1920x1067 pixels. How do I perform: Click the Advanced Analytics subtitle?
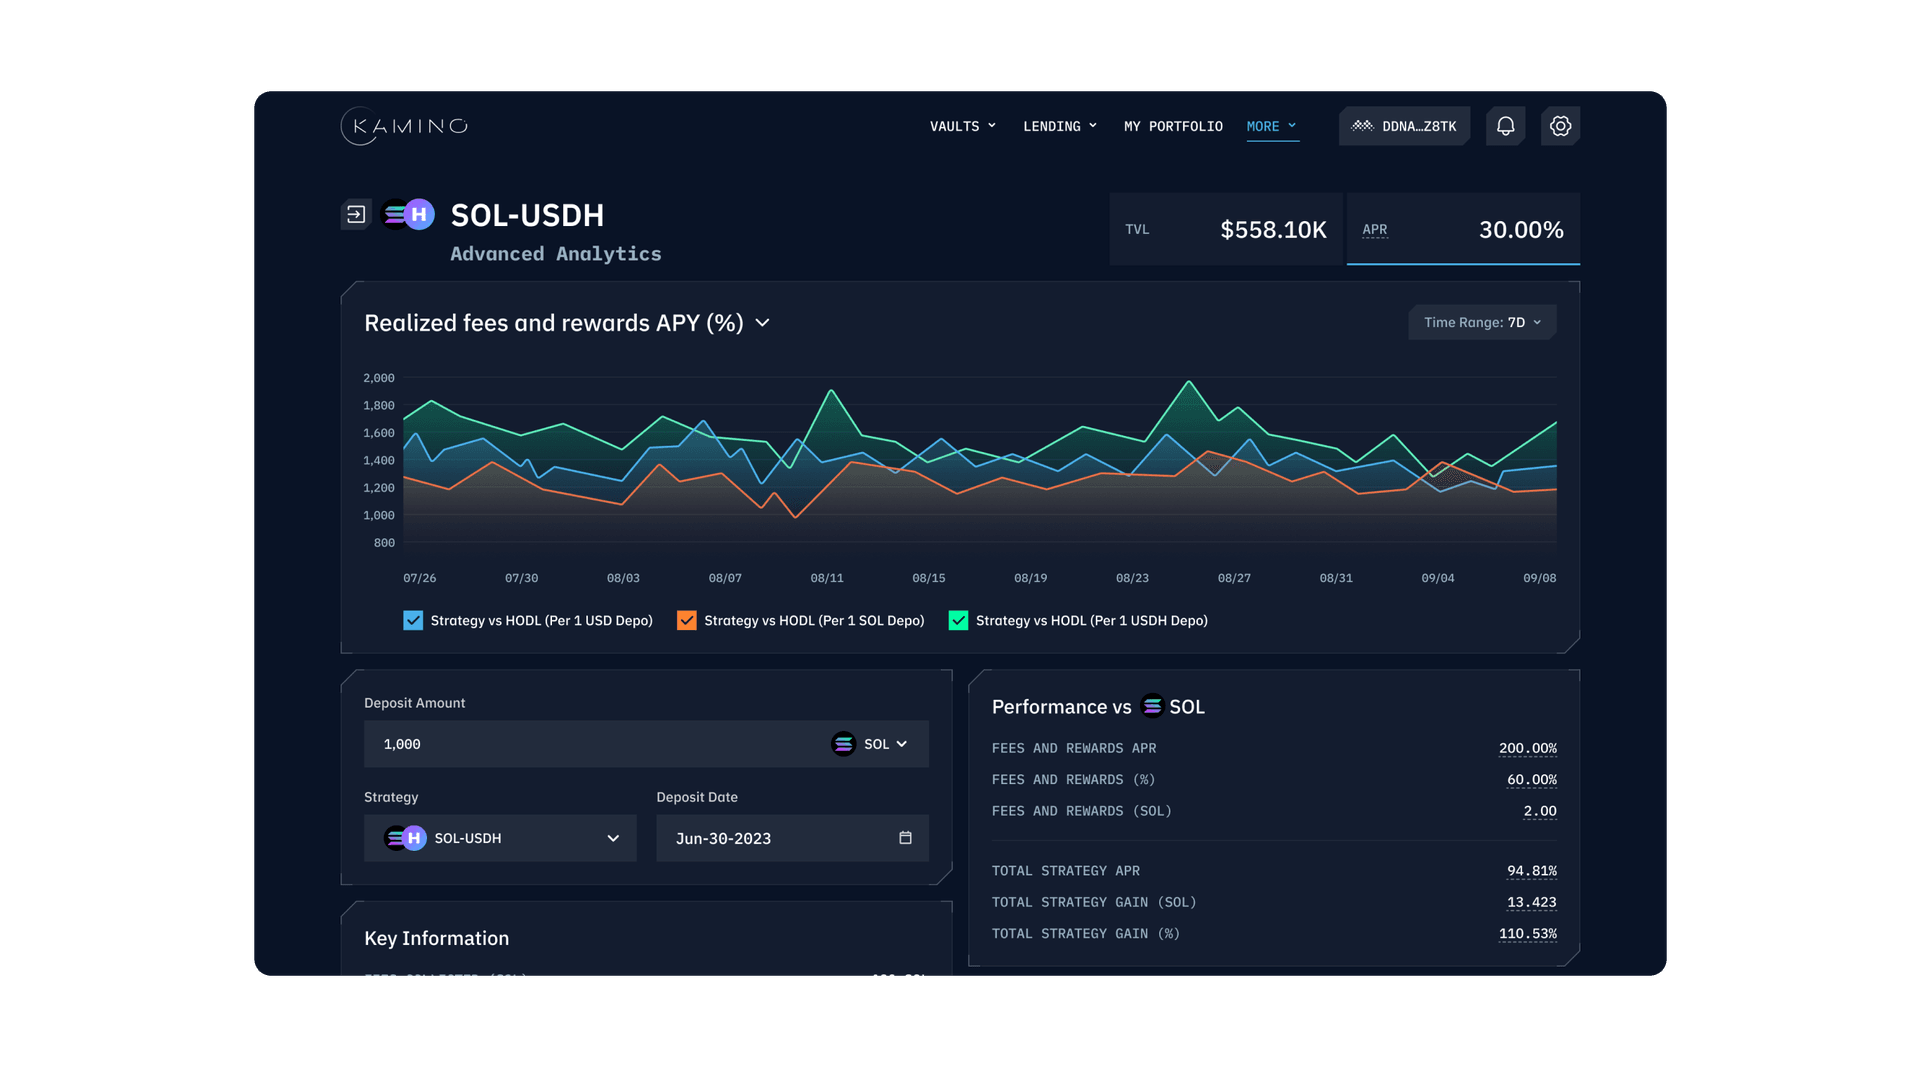click(x=556, y=254)
